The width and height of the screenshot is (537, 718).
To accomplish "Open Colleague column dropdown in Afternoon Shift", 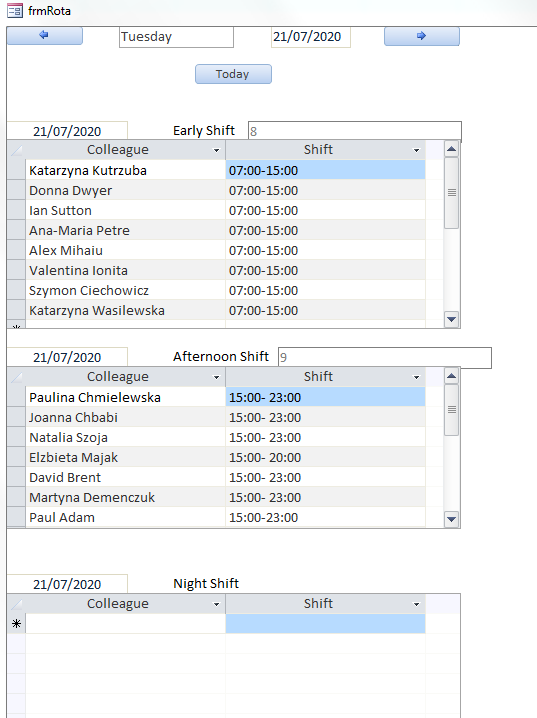I will tap(216, 377).
